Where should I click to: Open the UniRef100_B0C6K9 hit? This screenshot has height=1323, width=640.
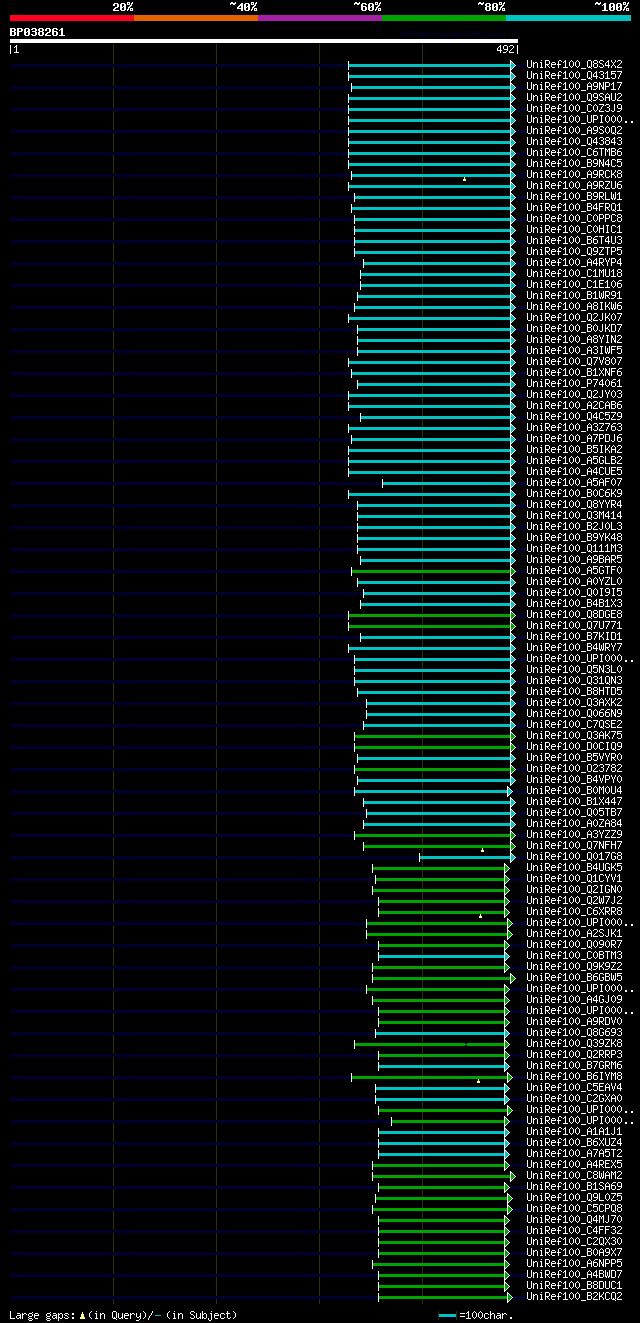[x=574, y=493]
